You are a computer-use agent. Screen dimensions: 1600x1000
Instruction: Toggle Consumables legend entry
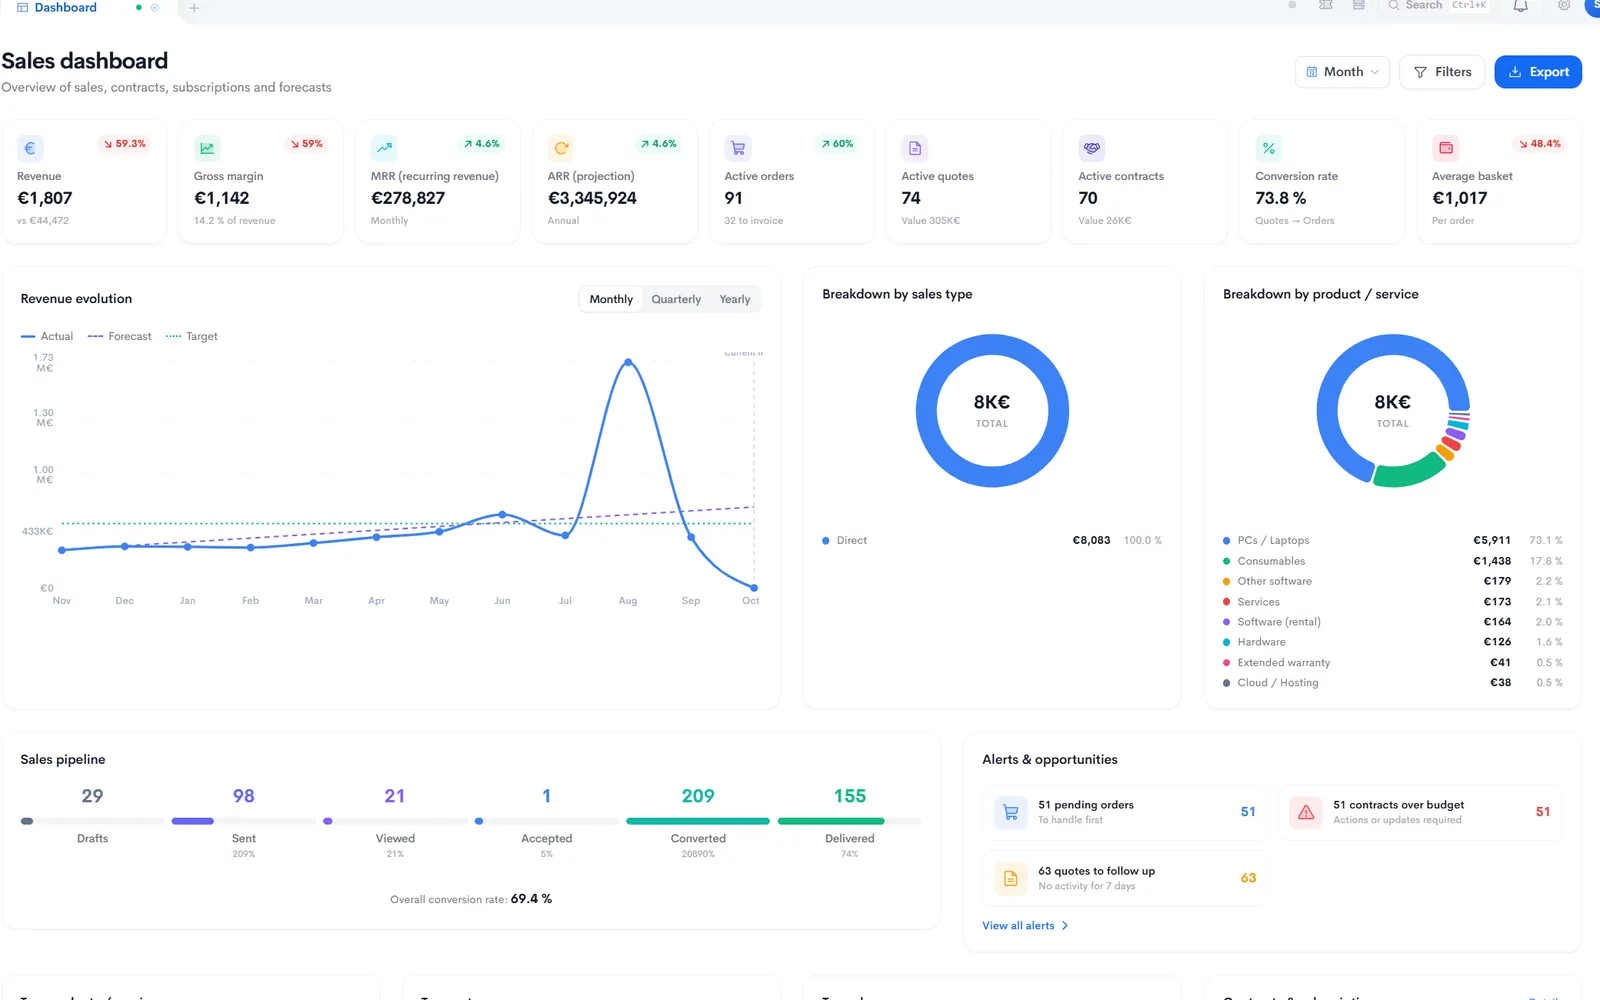1264,561
